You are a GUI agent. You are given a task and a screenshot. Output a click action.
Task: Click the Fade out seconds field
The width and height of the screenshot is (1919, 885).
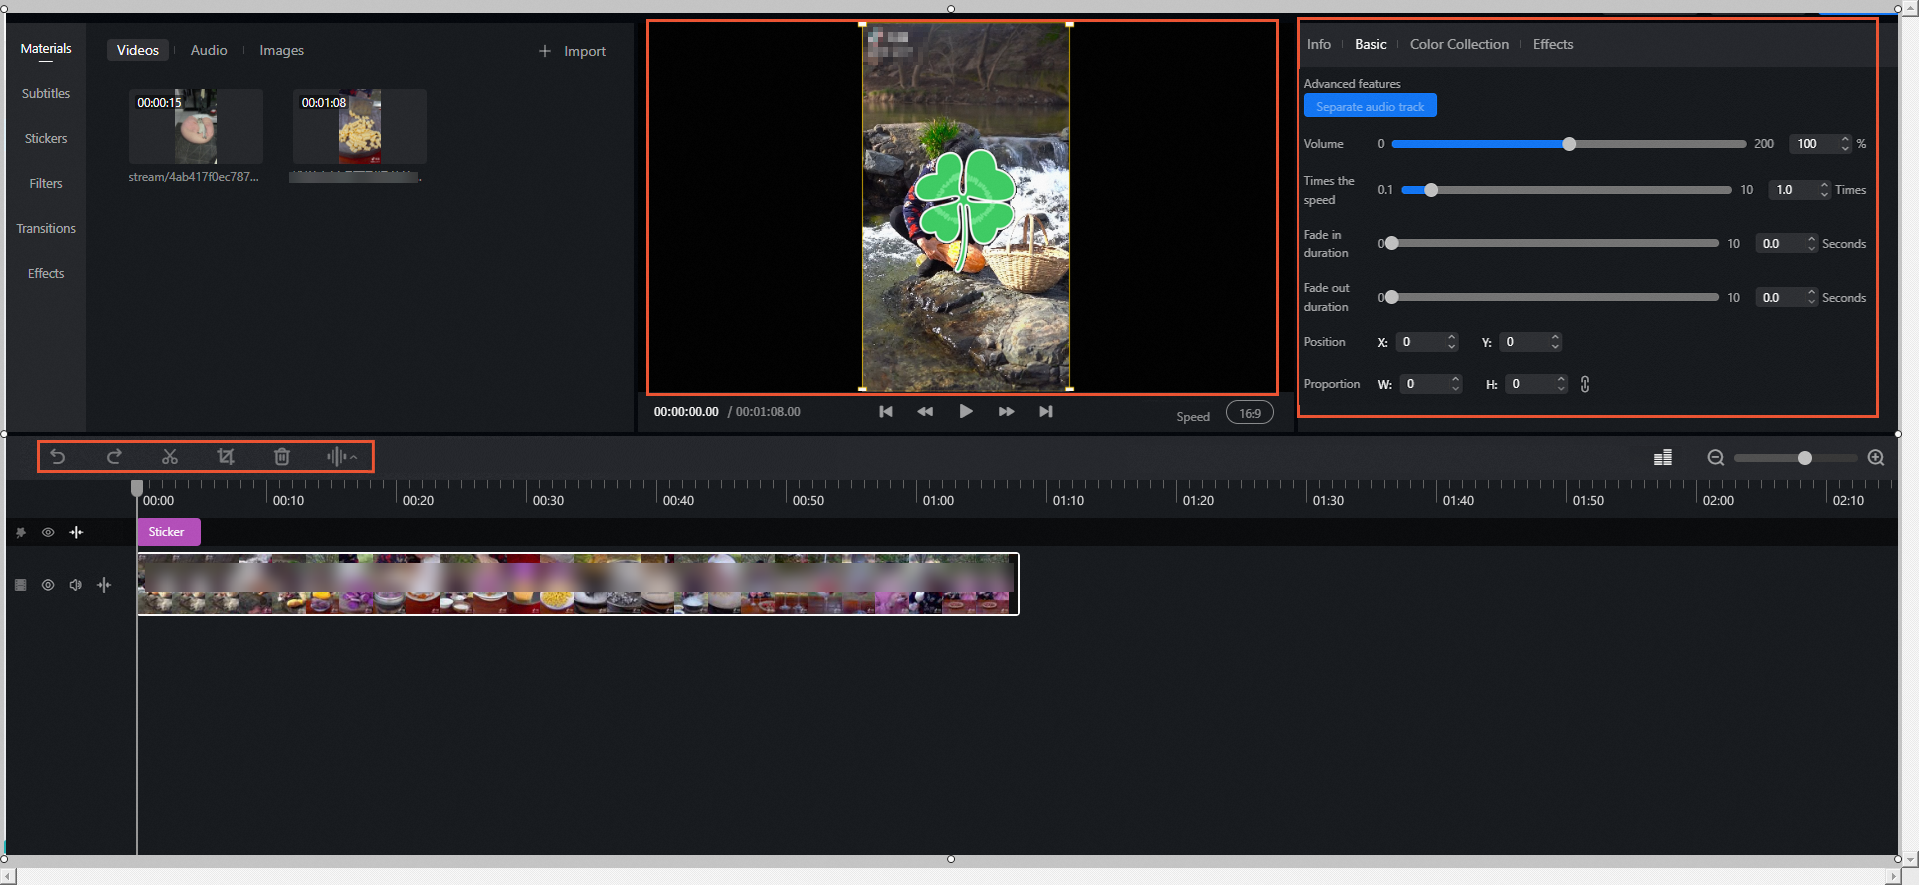point(1786,298)
